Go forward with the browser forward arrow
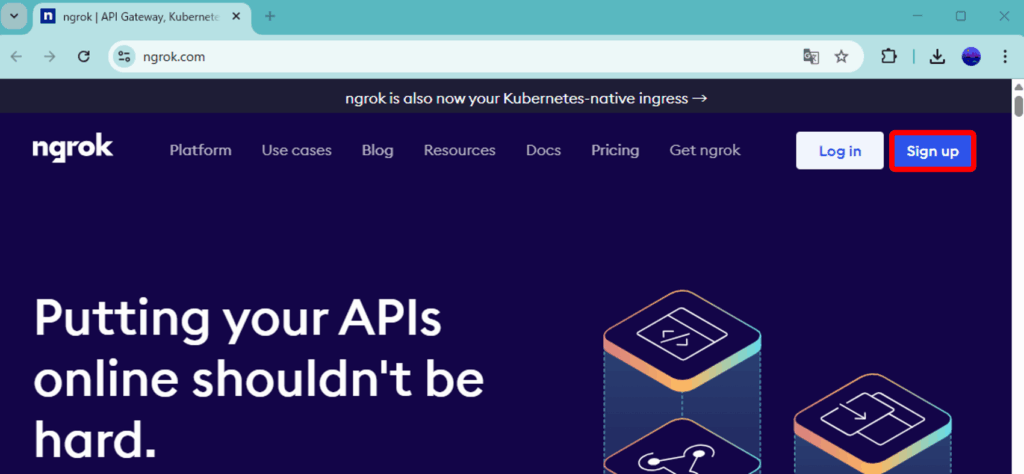Viewport: 1024px width, 474px height. (50, 57)
